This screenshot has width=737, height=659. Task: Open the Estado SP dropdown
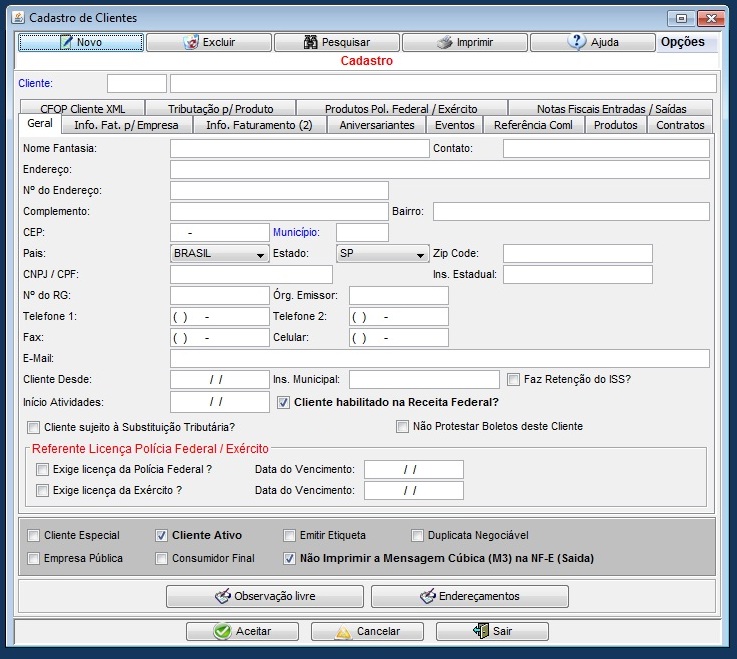[x=383, y=253]
